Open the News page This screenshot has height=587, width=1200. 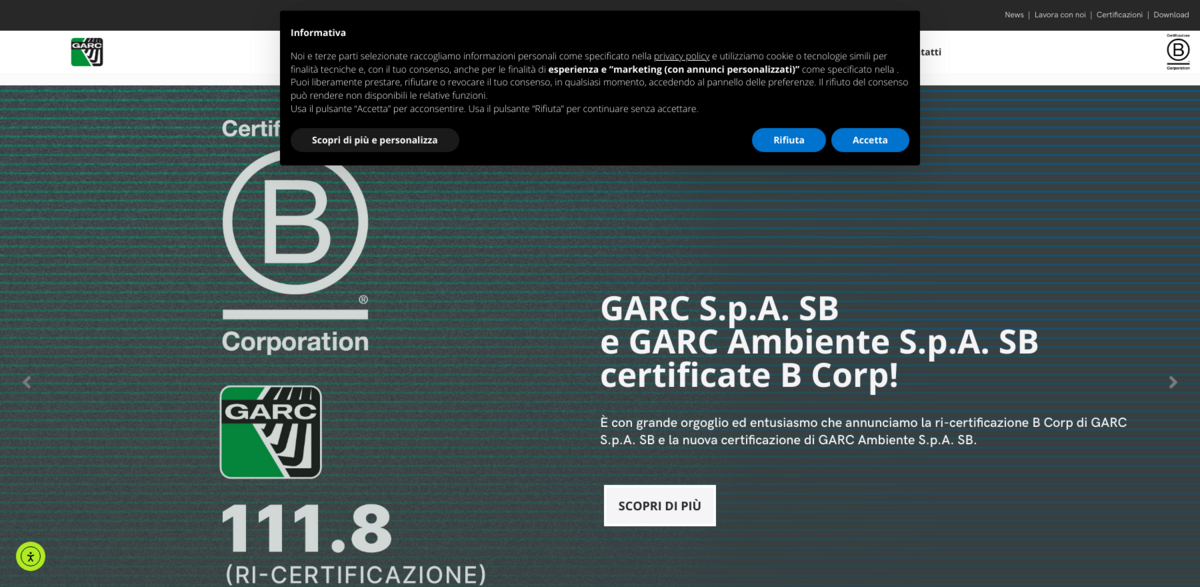(x=1013, y=14)
